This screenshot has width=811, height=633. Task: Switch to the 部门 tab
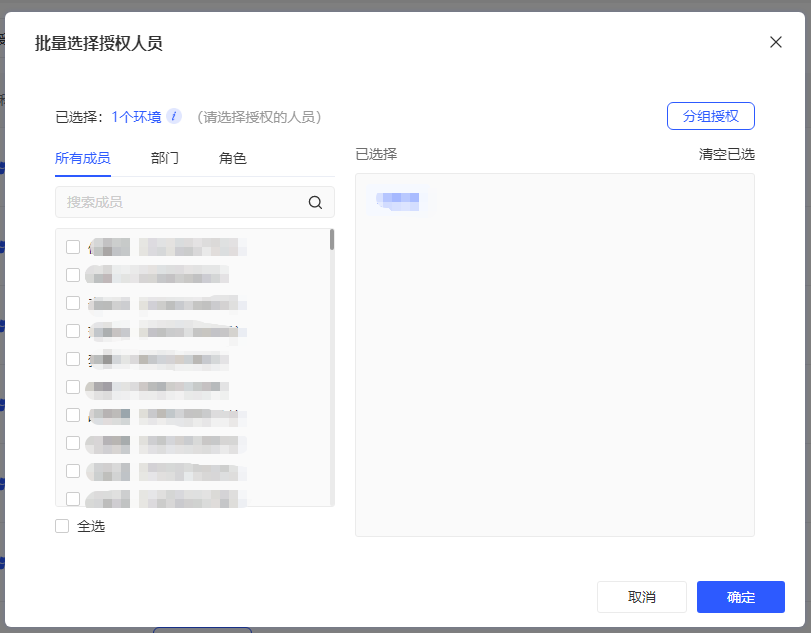(164, 158)
